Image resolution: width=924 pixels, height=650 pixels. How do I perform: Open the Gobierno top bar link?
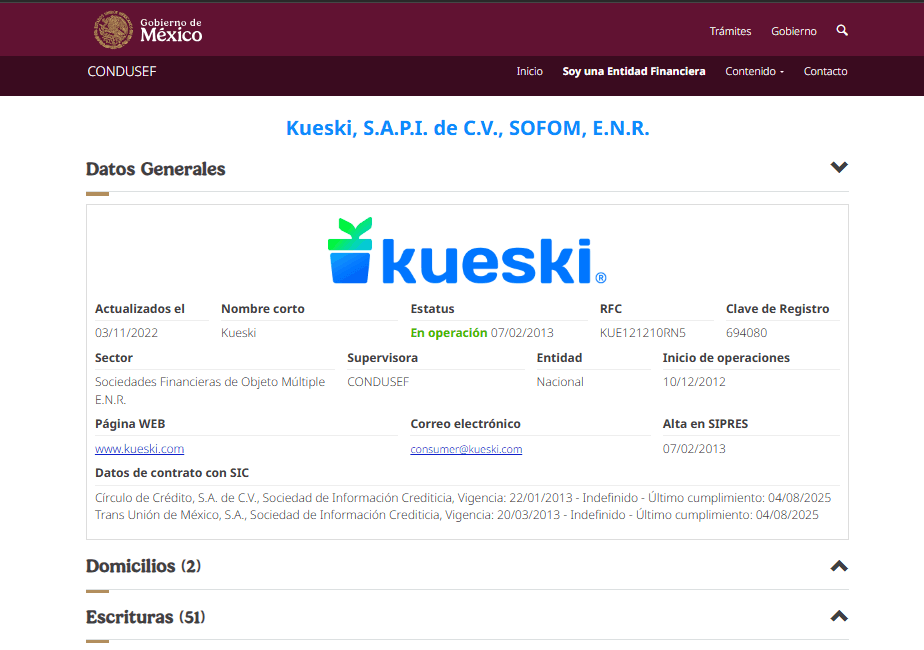pyautogui.click(x=793, y=31)
